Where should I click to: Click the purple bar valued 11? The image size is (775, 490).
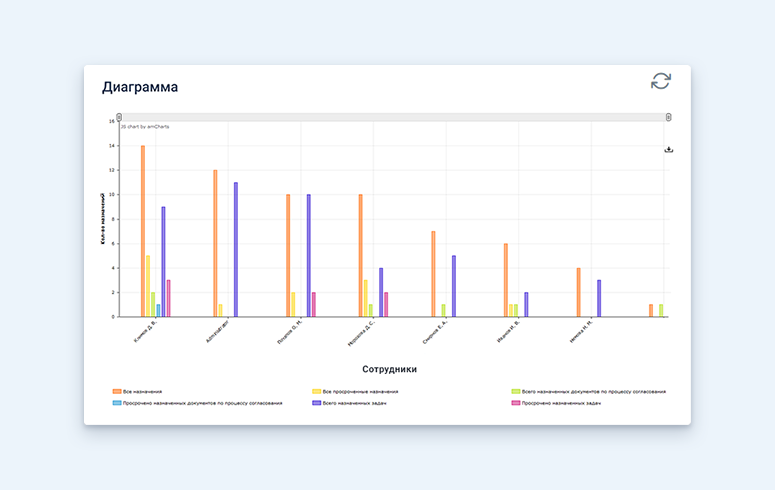[x=236, y=249]
